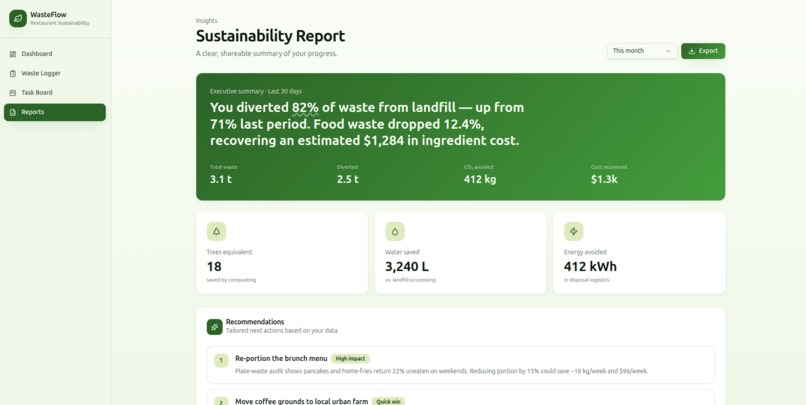This screenshot has width=806, height=405.
Task: Click the WasteFlow app name
Action: click(x=48, y=15)
